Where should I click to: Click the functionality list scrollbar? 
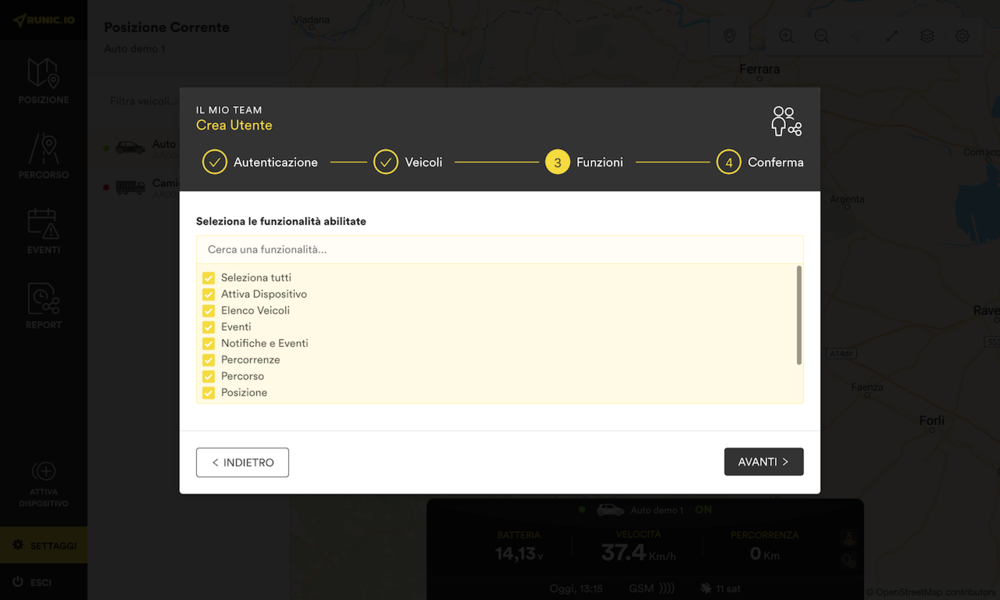tap(798, 315)
